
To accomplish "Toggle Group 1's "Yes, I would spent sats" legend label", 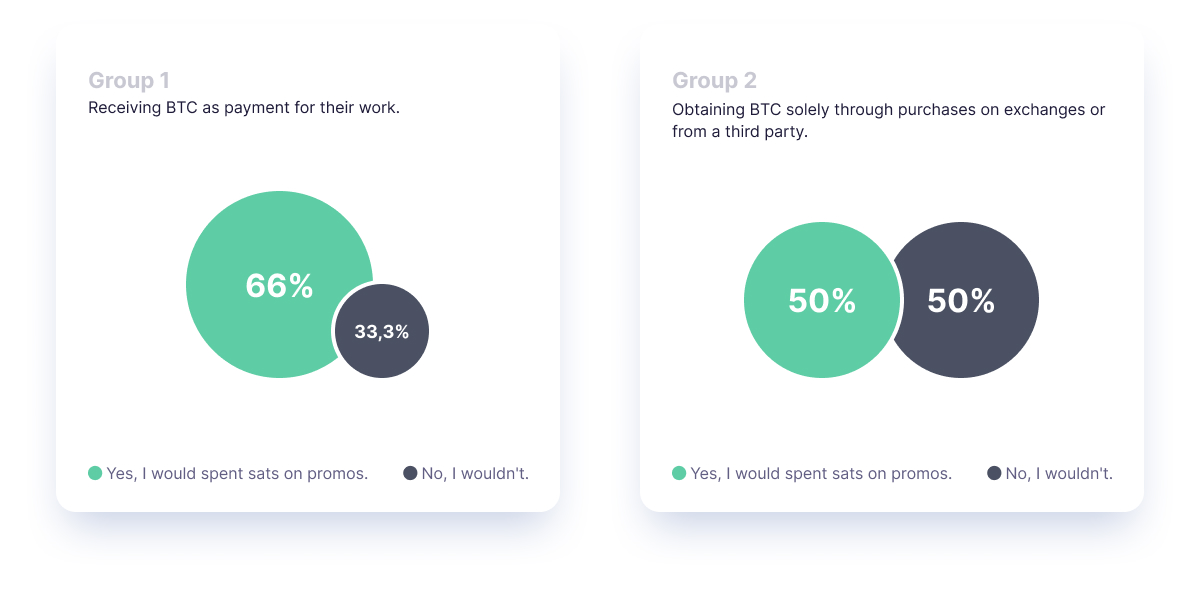I will (237, 473).
